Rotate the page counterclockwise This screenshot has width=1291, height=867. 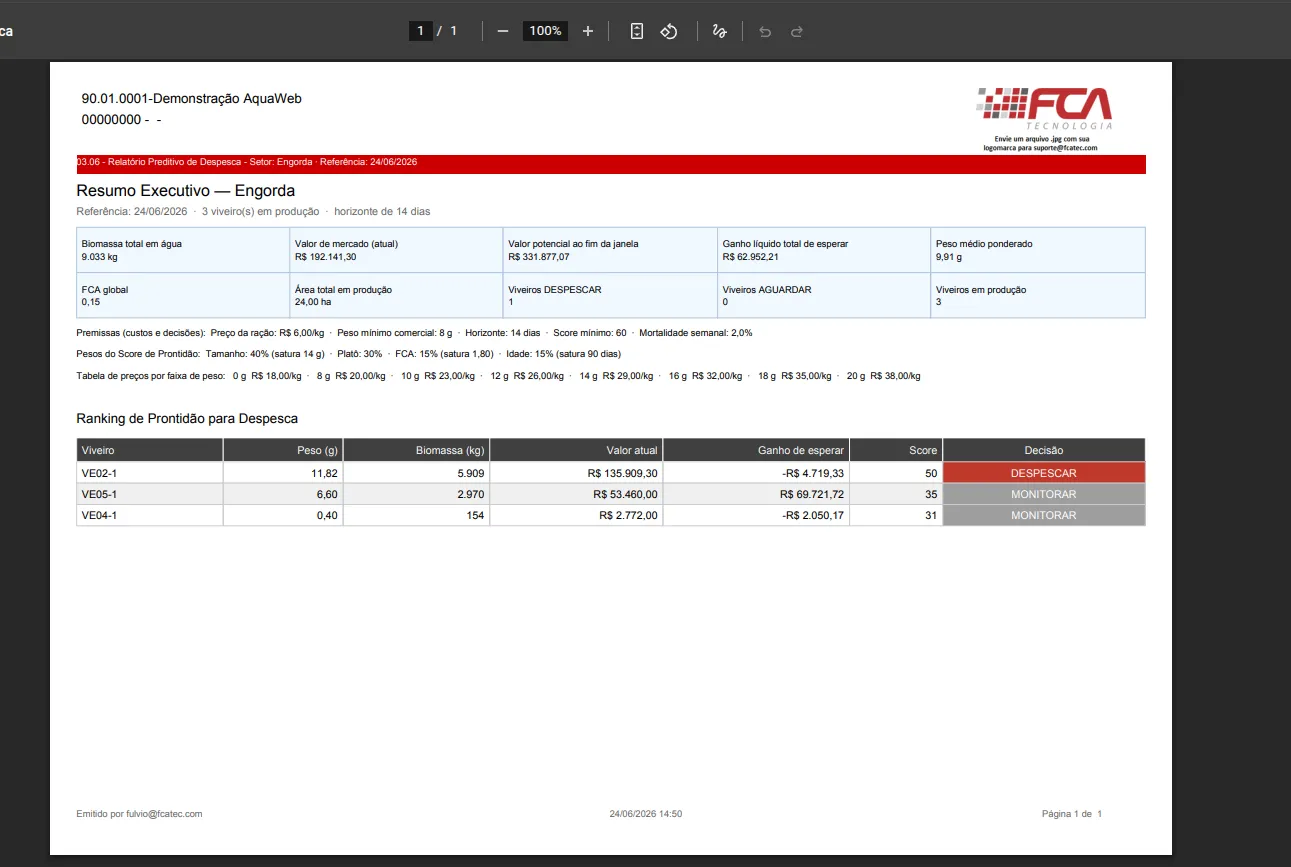click(669, 31)
